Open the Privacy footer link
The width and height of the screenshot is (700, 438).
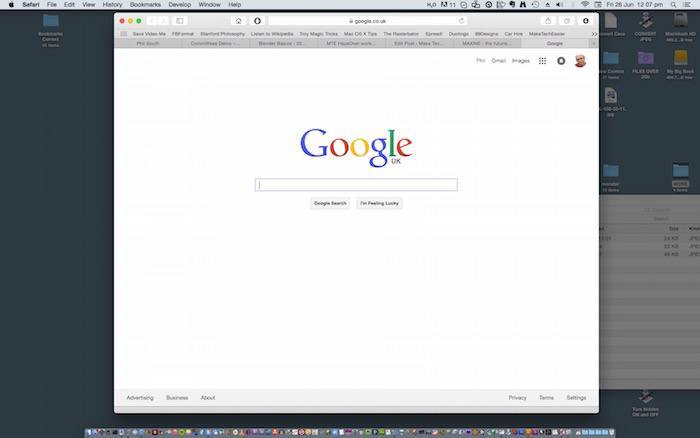(x=517, y=398)
